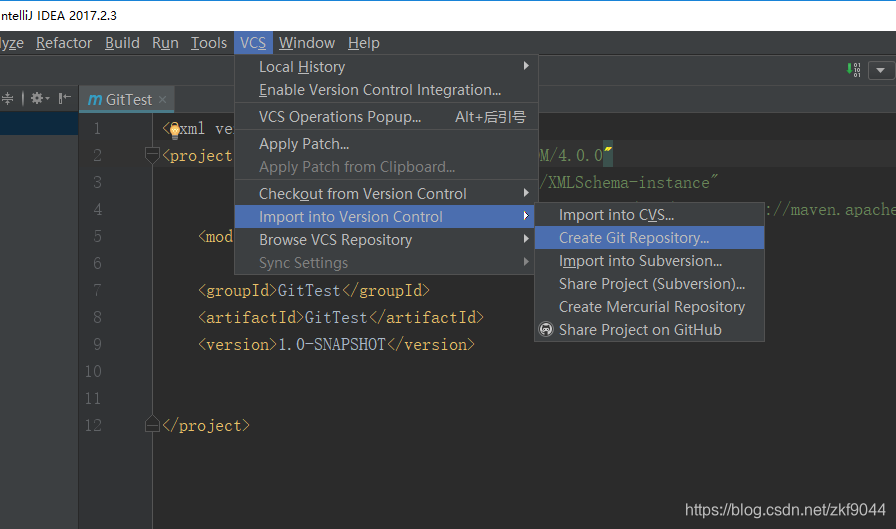Image resolution: width=896 pixels, height=529 pixels.
Task: Open the project view settings gear
Action: pos(39,98)
